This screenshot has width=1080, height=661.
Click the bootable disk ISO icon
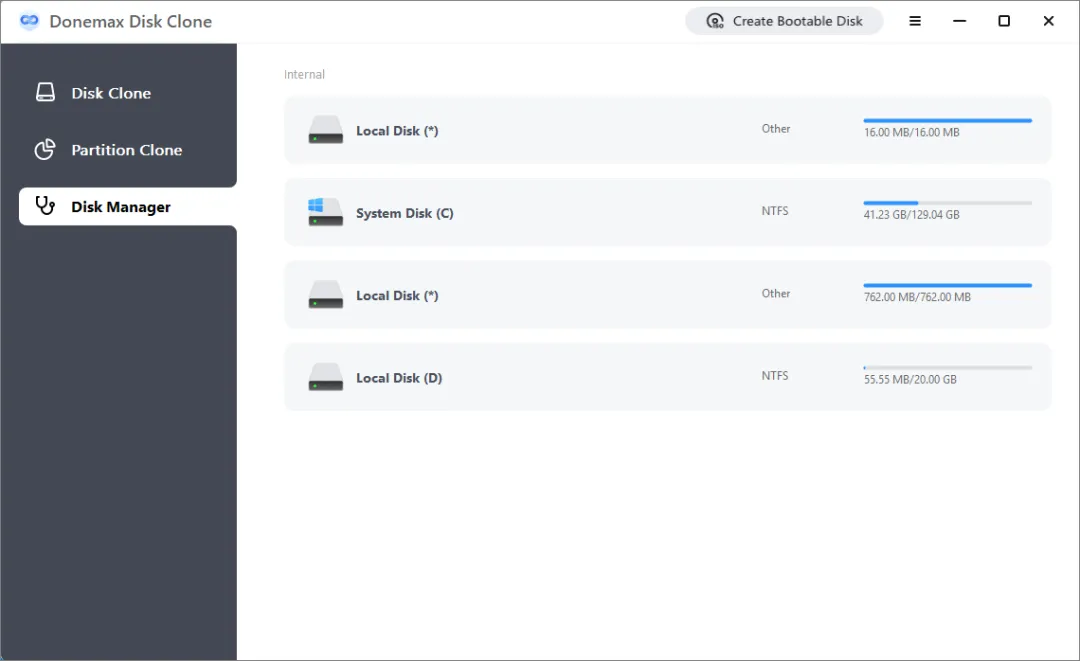coord(715,21)
